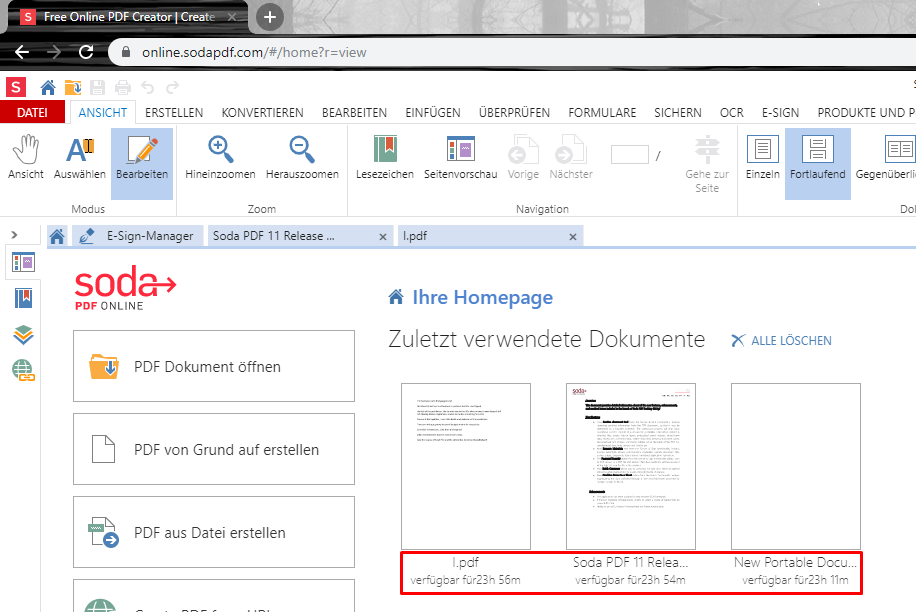Open the l.pdf recent document thumbnail
This screenshot has height=612, width=916.
coord(466,466)
